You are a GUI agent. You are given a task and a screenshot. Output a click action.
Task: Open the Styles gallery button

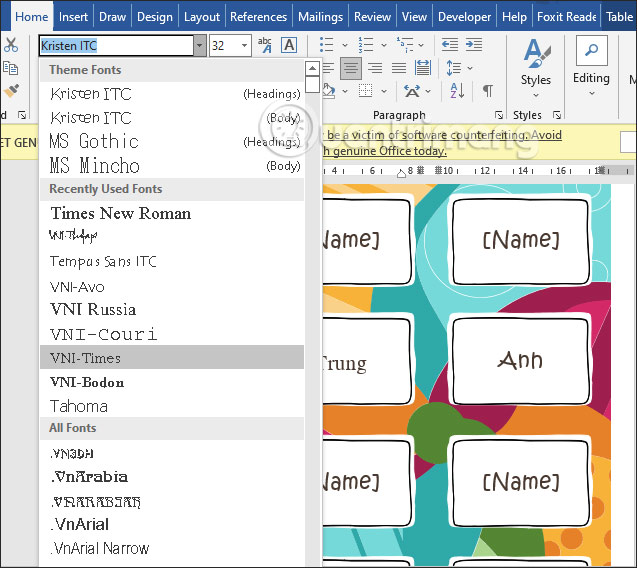tap(536, 68)
